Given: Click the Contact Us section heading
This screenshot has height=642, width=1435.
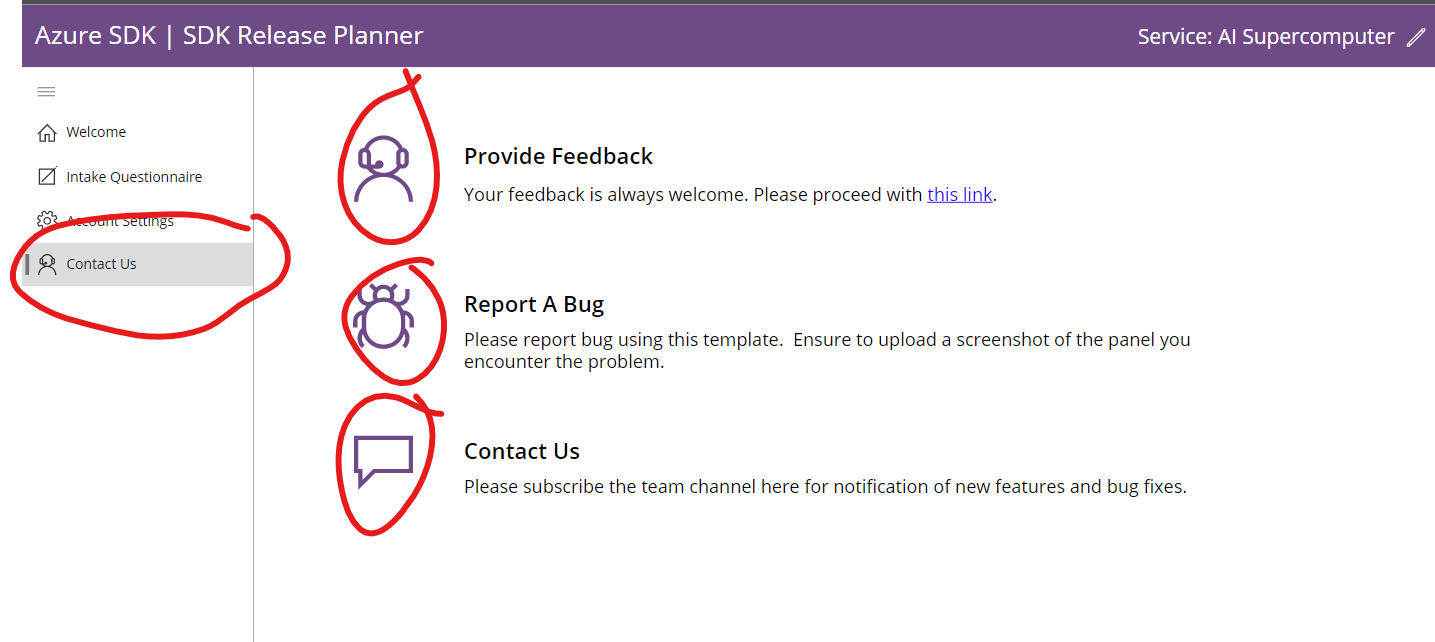Looking at the screenshot, I should (522, 451).
